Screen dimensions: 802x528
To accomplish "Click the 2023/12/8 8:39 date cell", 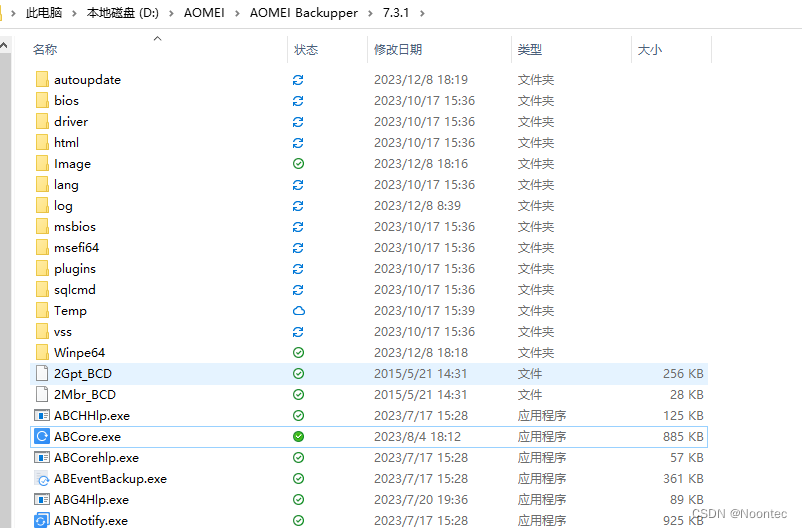I will (x=417, y=206).
